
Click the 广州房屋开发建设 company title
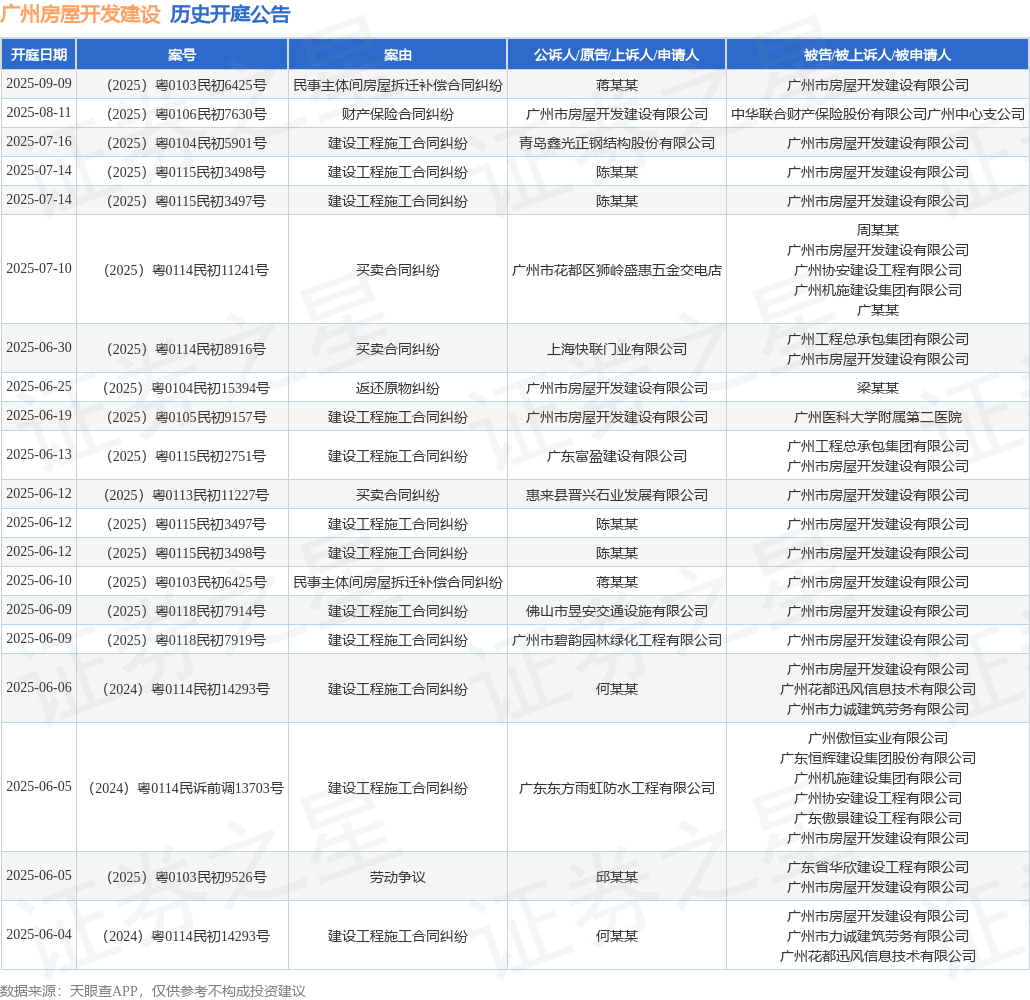click(x=81, y=14)
